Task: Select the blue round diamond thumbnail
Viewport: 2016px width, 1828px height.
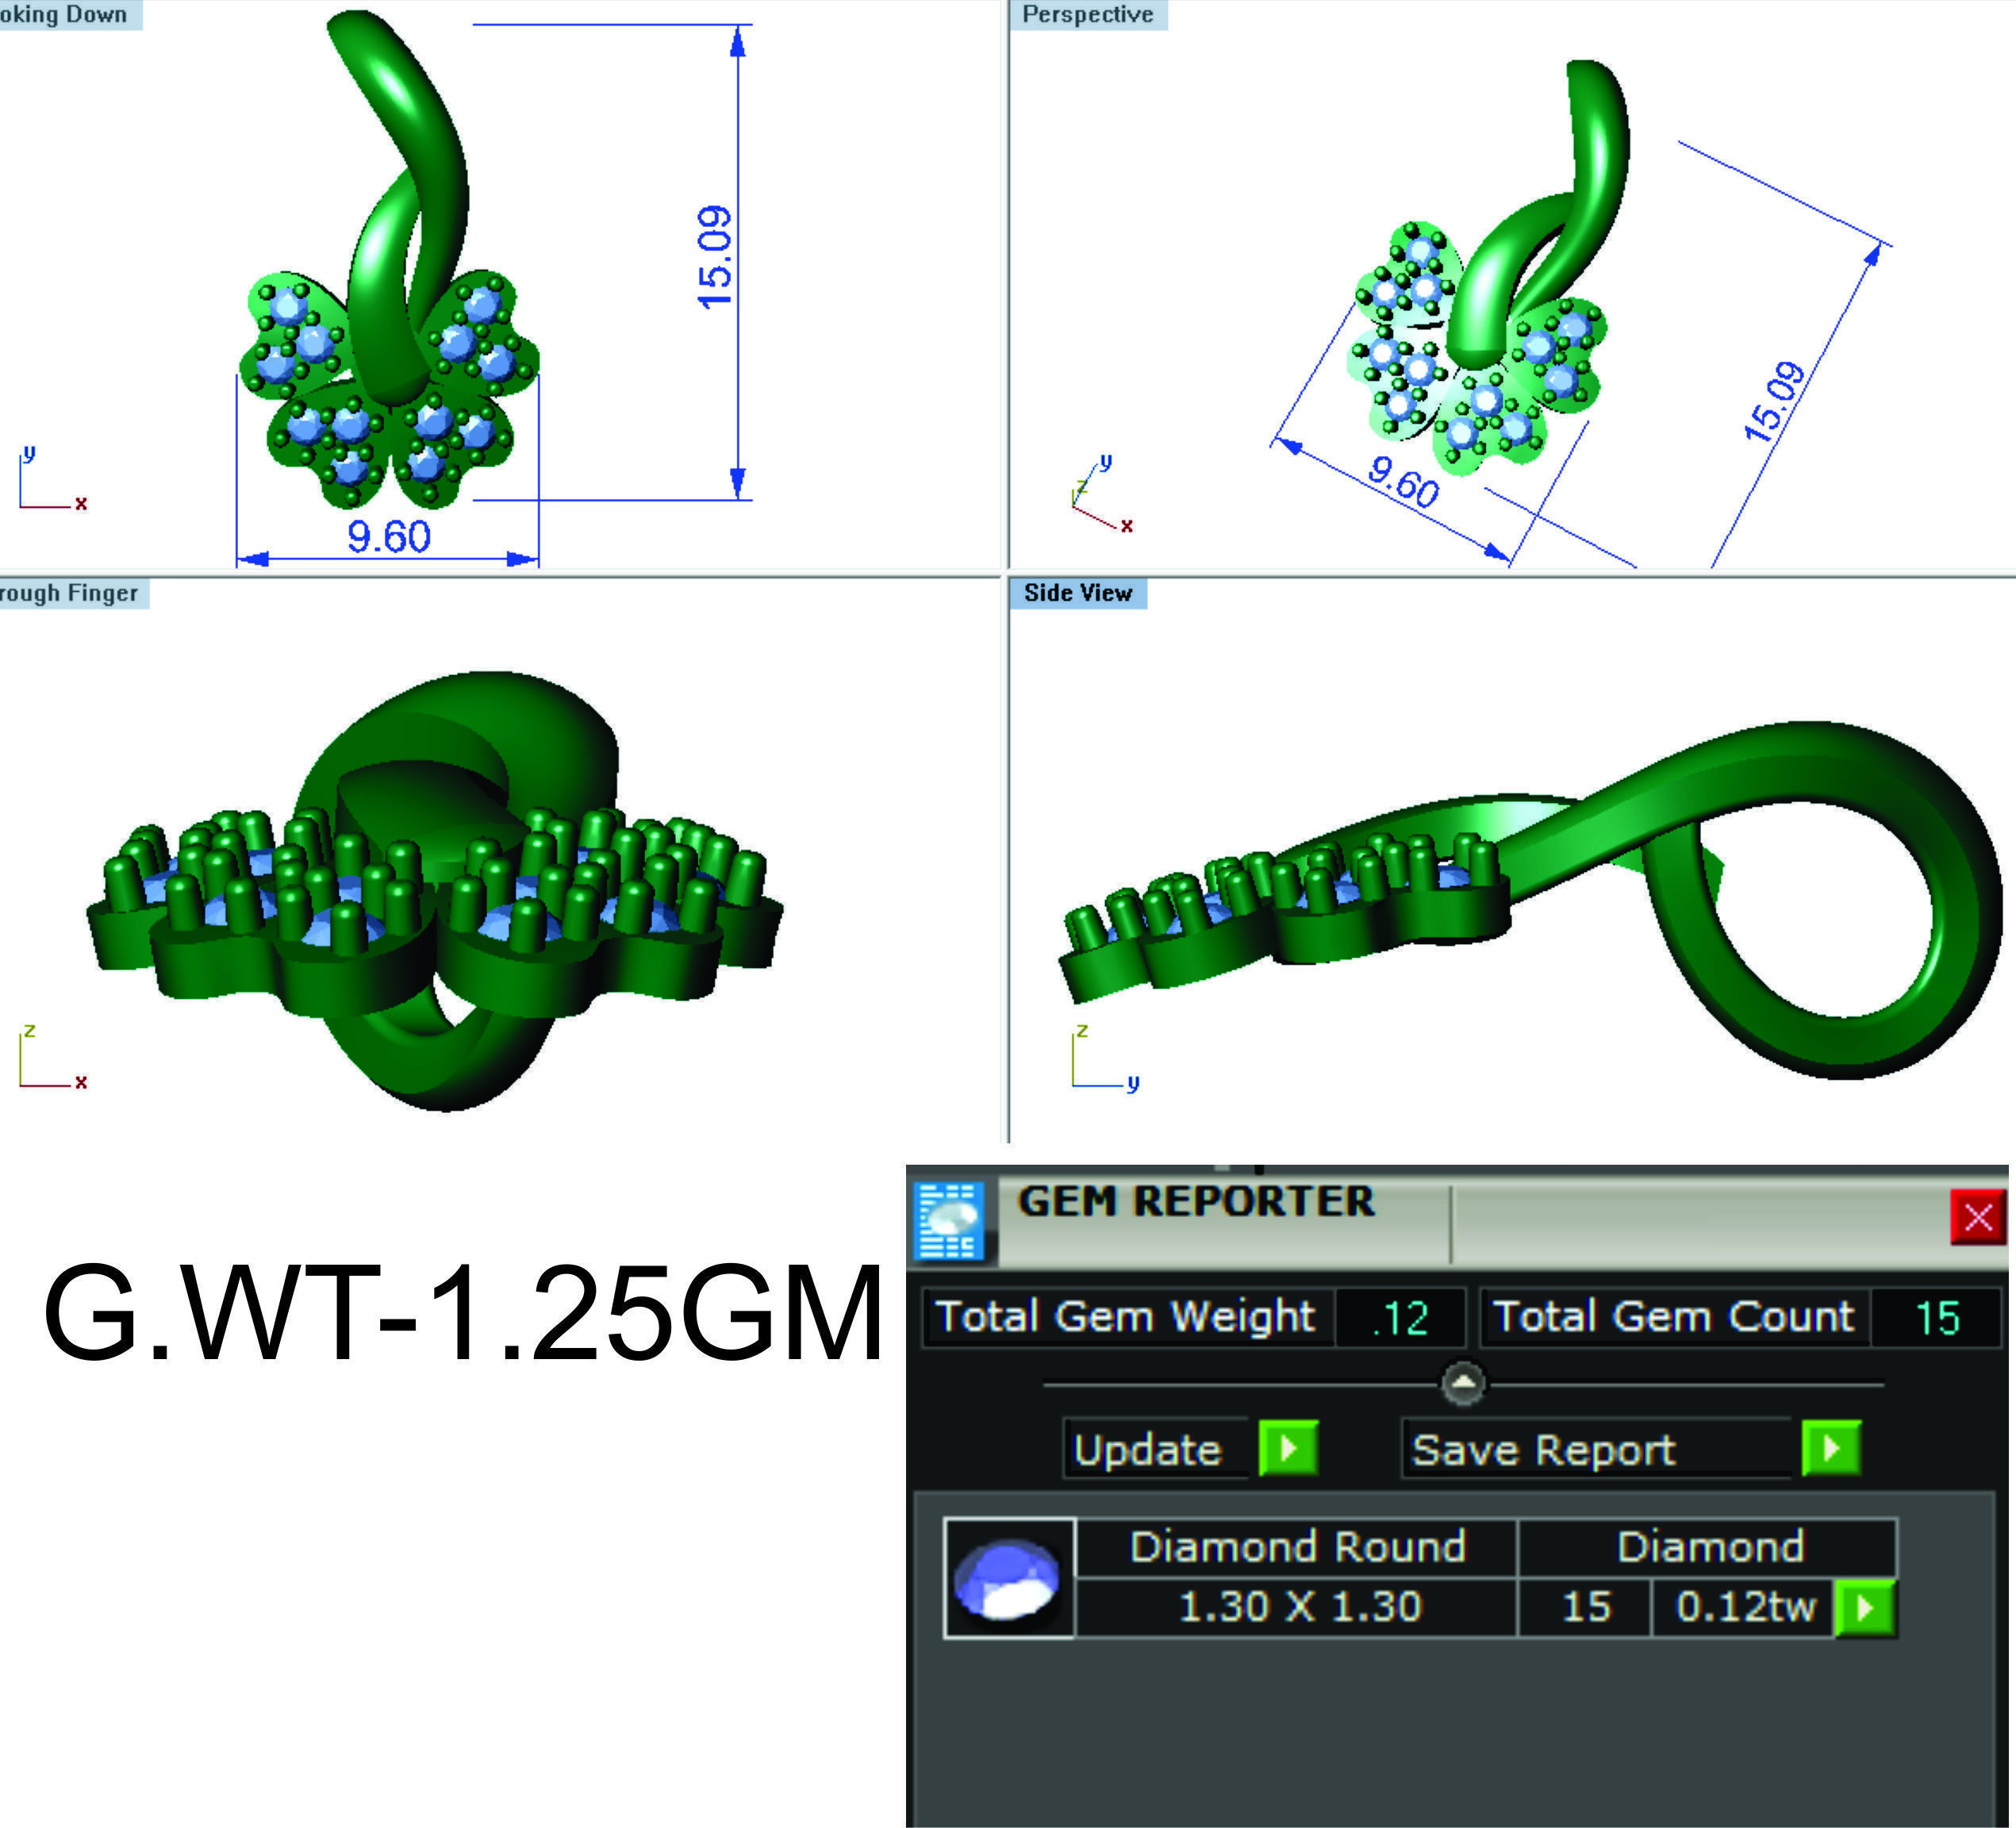Action: [1008, 1579]
